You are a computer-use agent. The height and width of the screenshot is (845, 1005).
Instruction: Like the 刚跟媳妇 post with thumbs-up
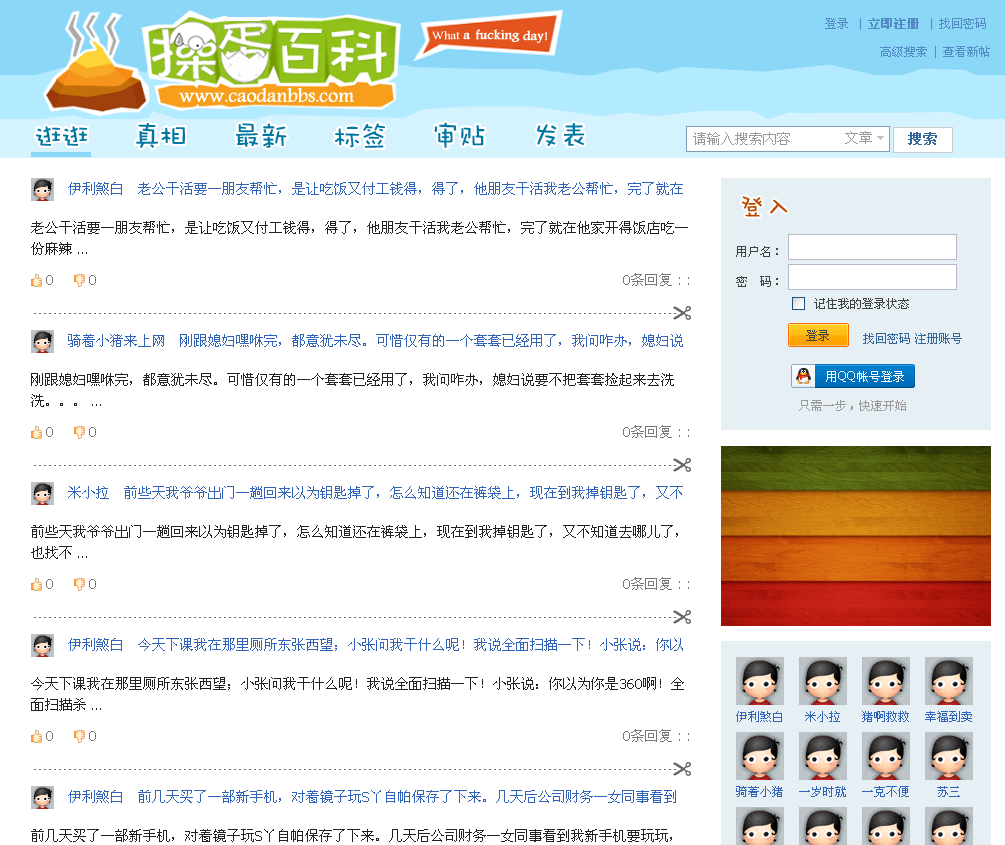[37, 432]
